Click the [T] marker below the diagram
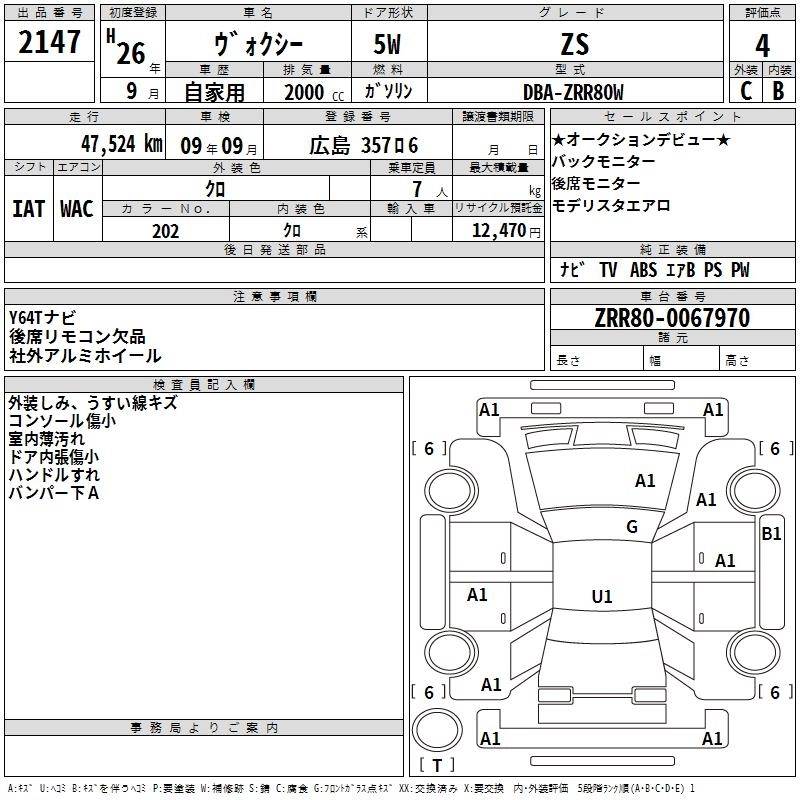The height and width of the screenshot is (800, 800). (437, 765)
